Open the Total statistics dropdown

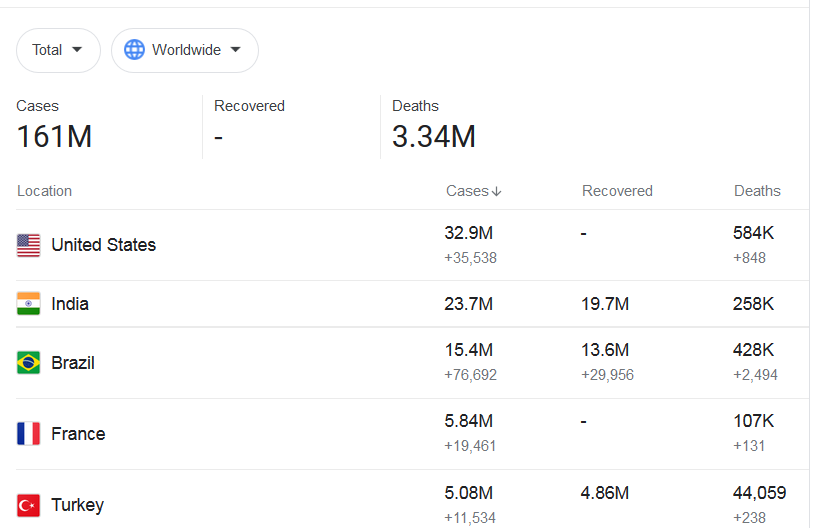58,50
